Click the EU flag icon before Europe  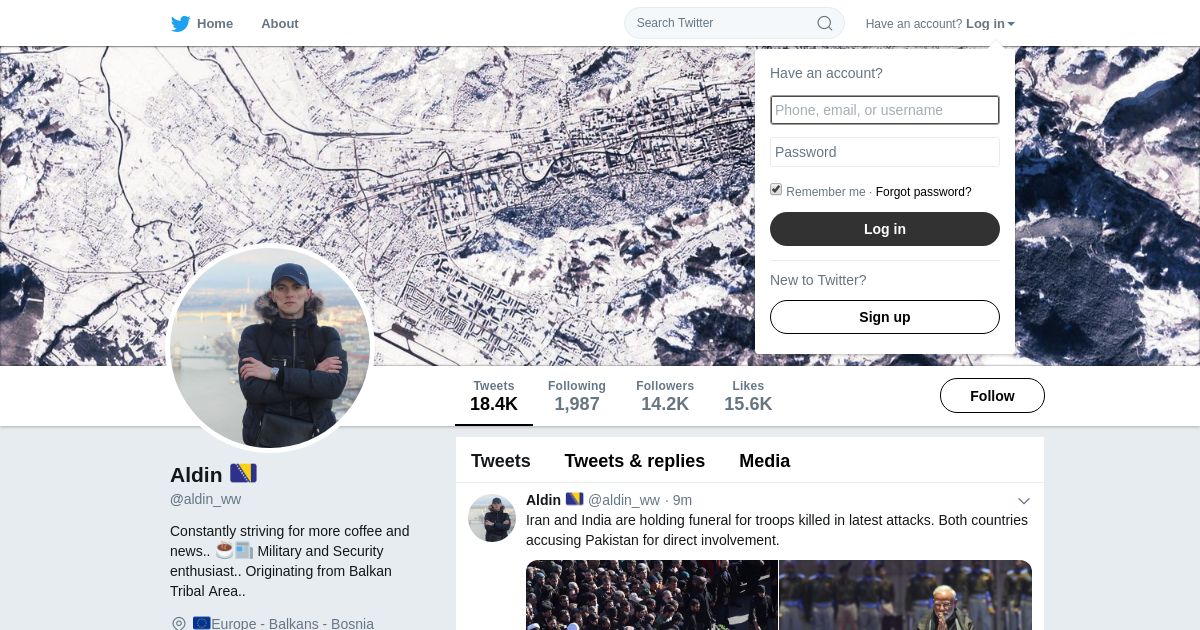click(202, 623)
